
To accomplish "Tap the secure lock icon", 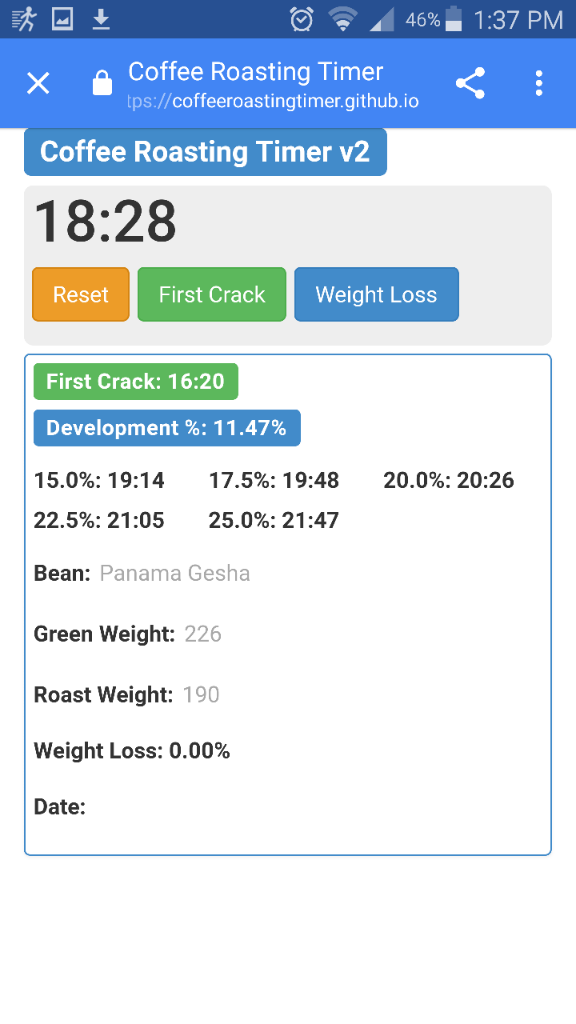I will pos(102,83).
